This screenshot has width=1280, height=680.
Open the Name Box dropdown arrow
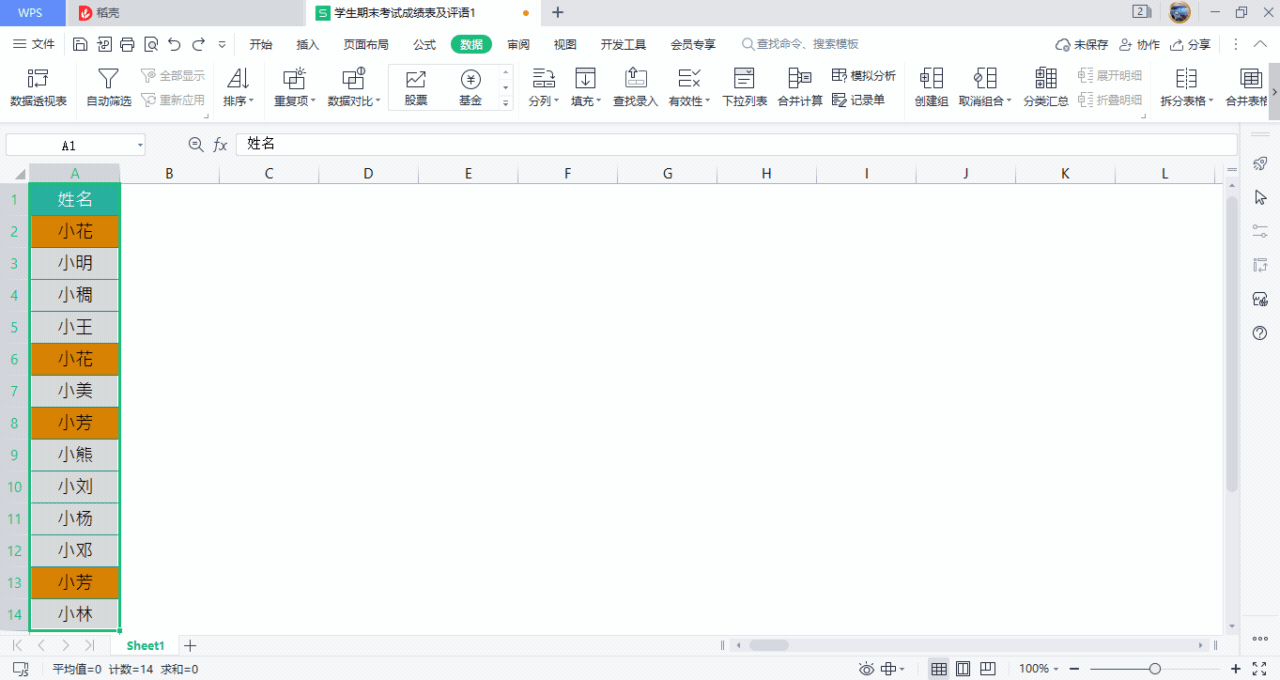pos(139,145)
